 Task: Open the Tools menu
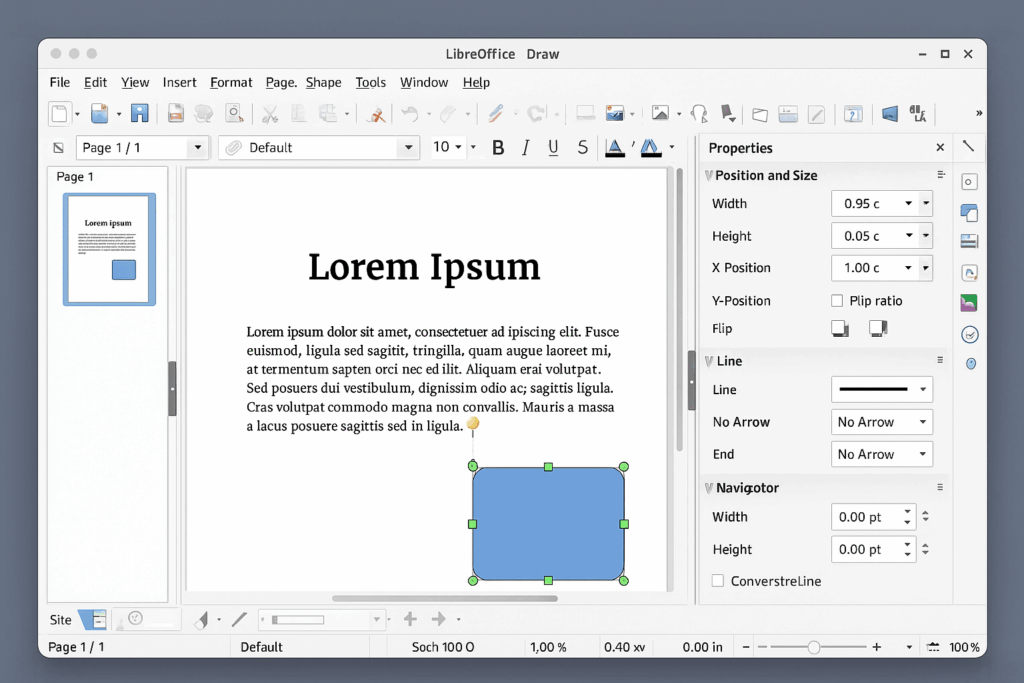point(370,82)
